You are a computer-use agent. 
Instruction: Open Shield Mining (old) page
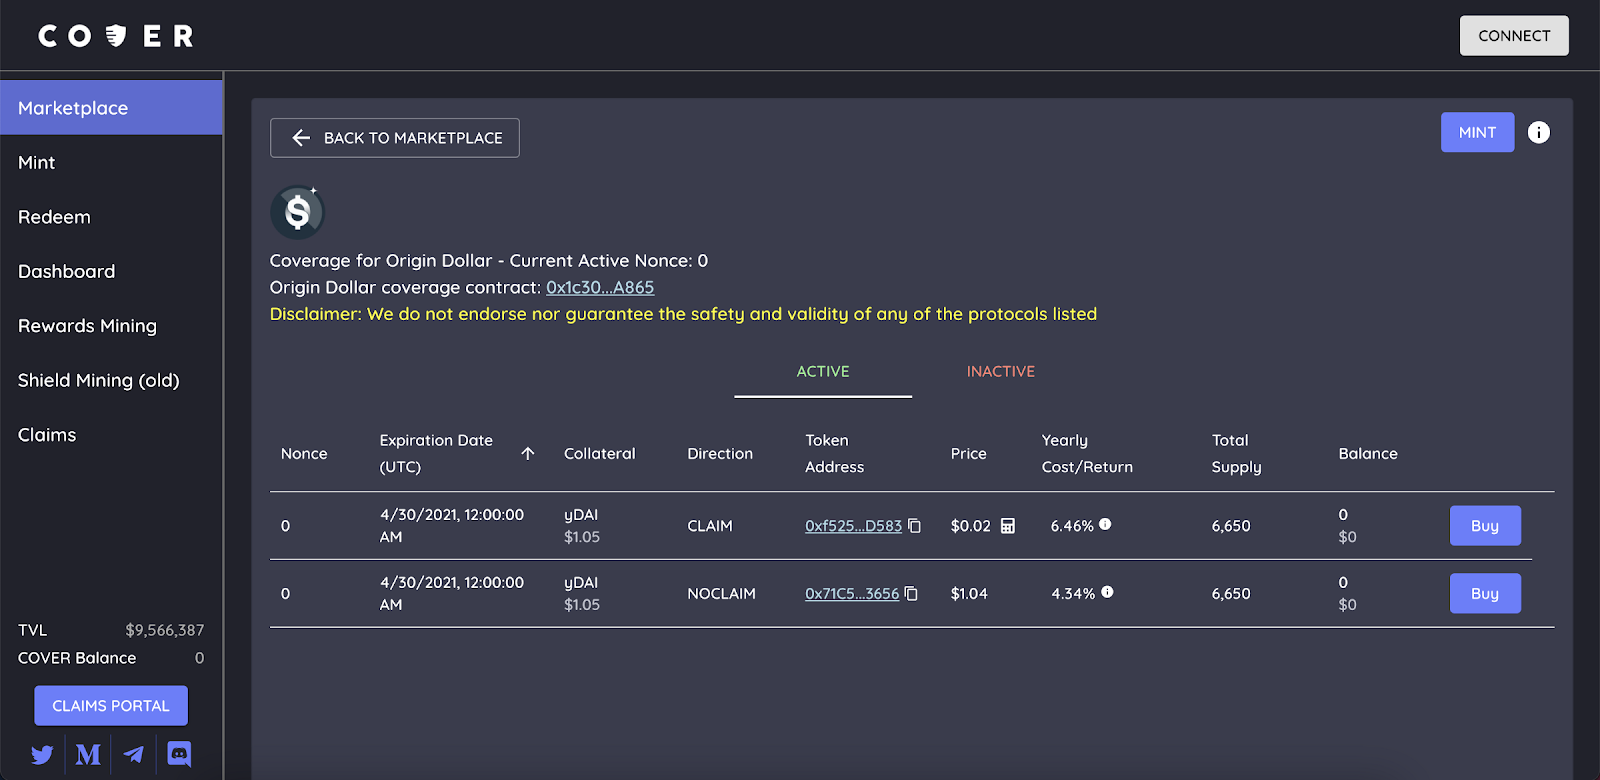coord(111,380)
